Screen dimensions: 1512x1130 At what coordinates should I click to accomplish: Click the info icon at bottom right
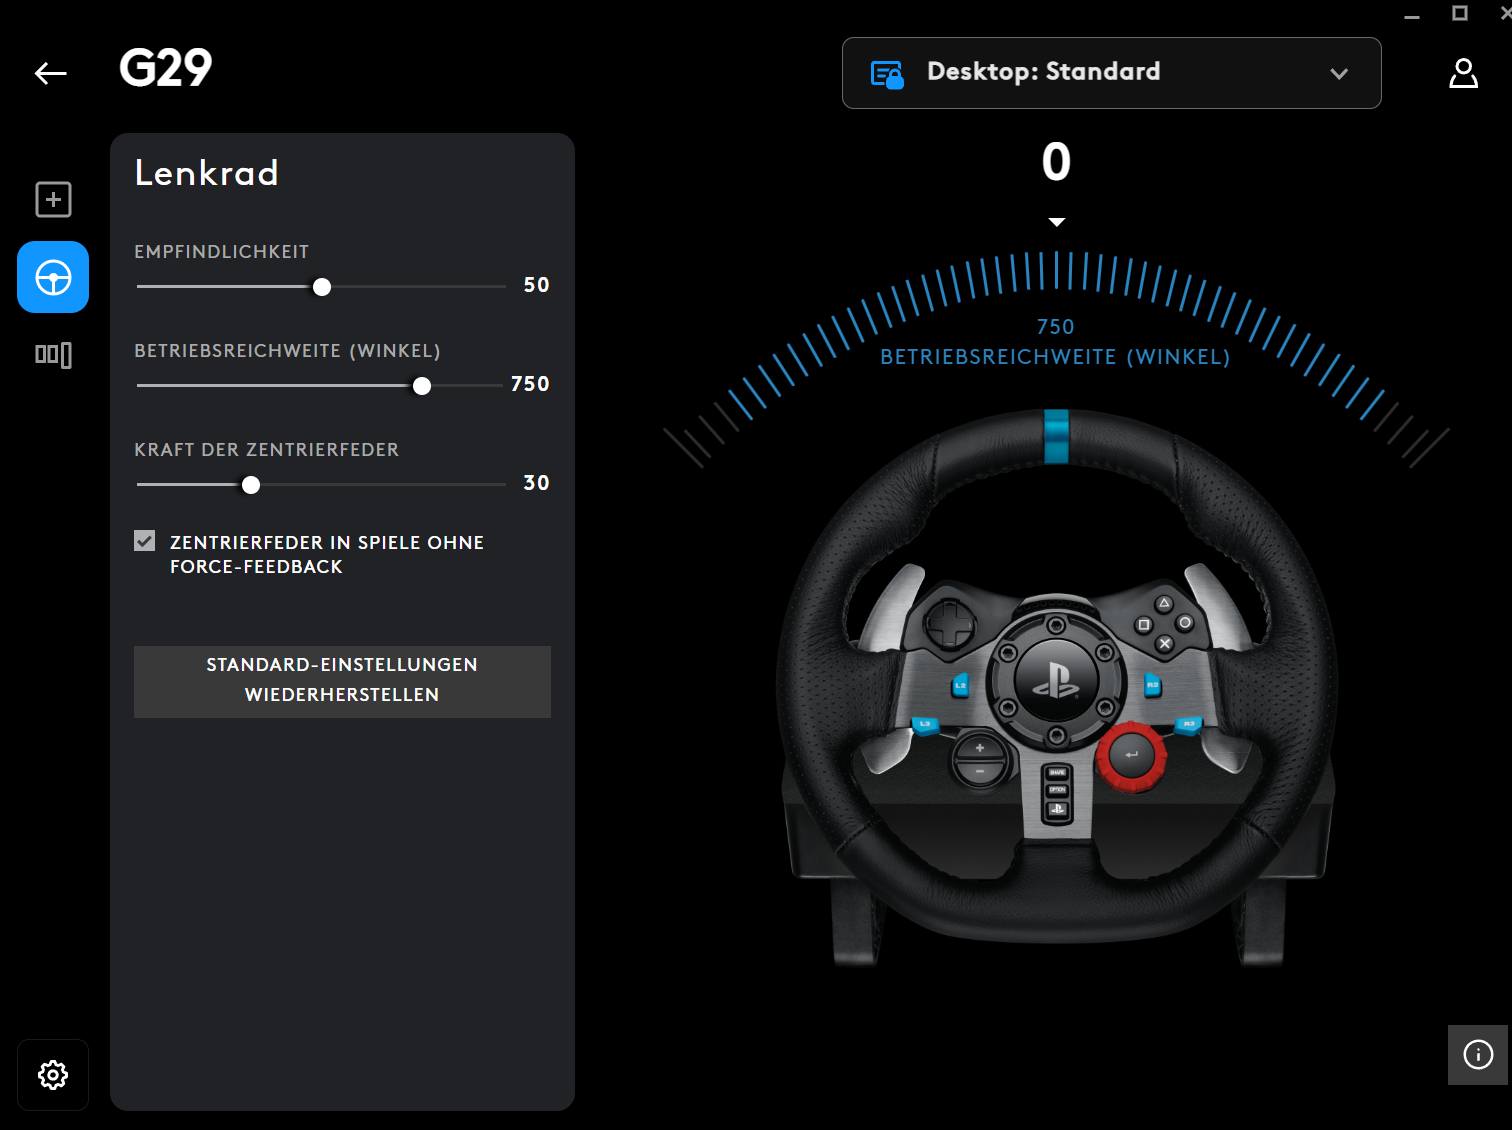pos(1478,1054)
